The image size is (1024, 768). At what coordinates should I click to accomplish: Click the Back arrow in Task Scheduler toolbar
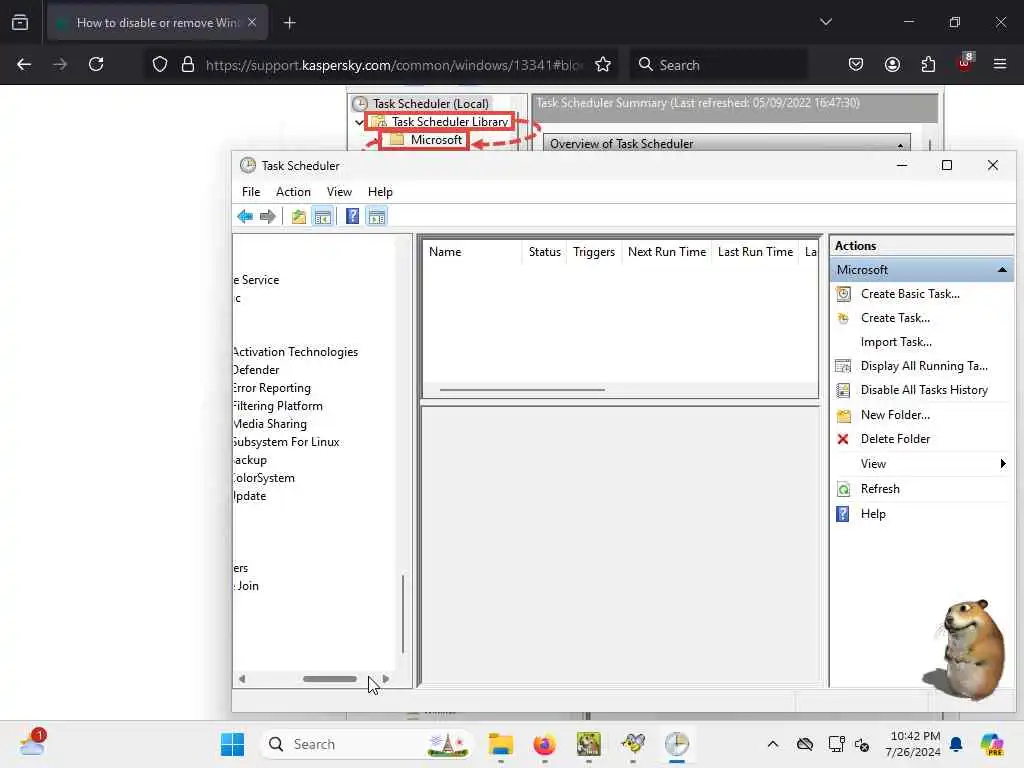click(245, 216)
